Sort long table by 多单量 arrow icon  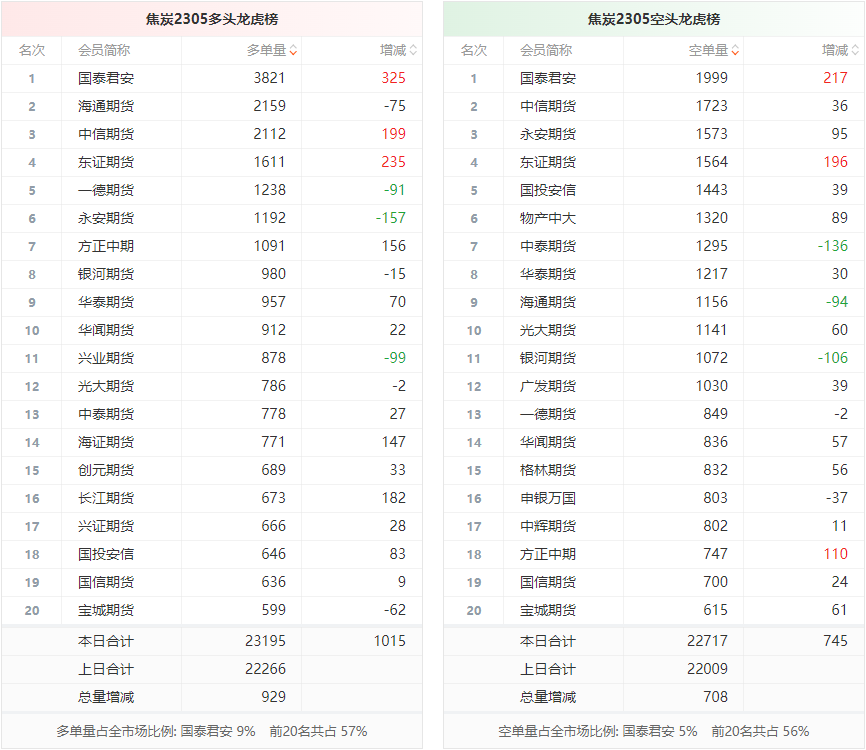click(x=293, y=50)
